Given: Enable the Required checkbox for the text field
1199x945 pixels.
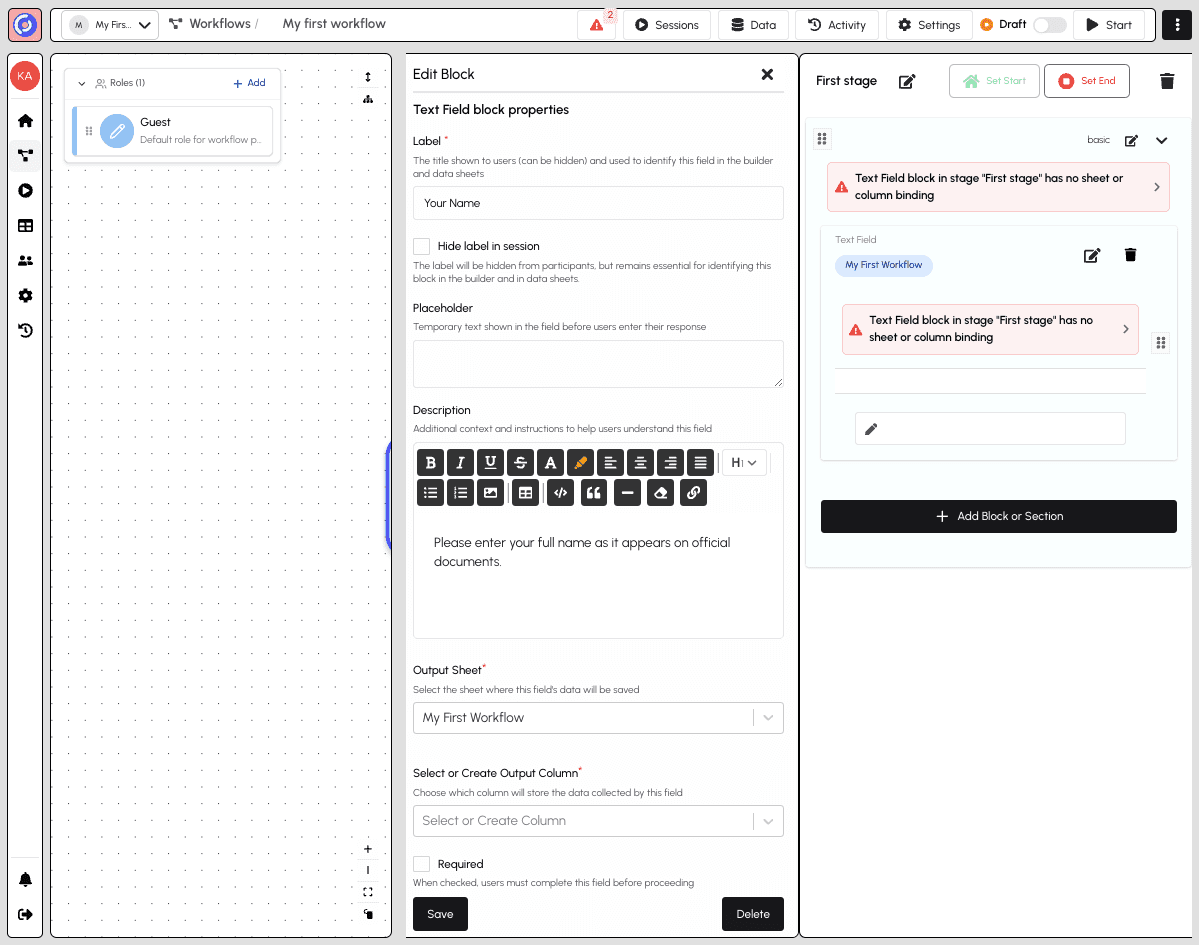Looking at the screenshot, I should [x=421, y=863].
